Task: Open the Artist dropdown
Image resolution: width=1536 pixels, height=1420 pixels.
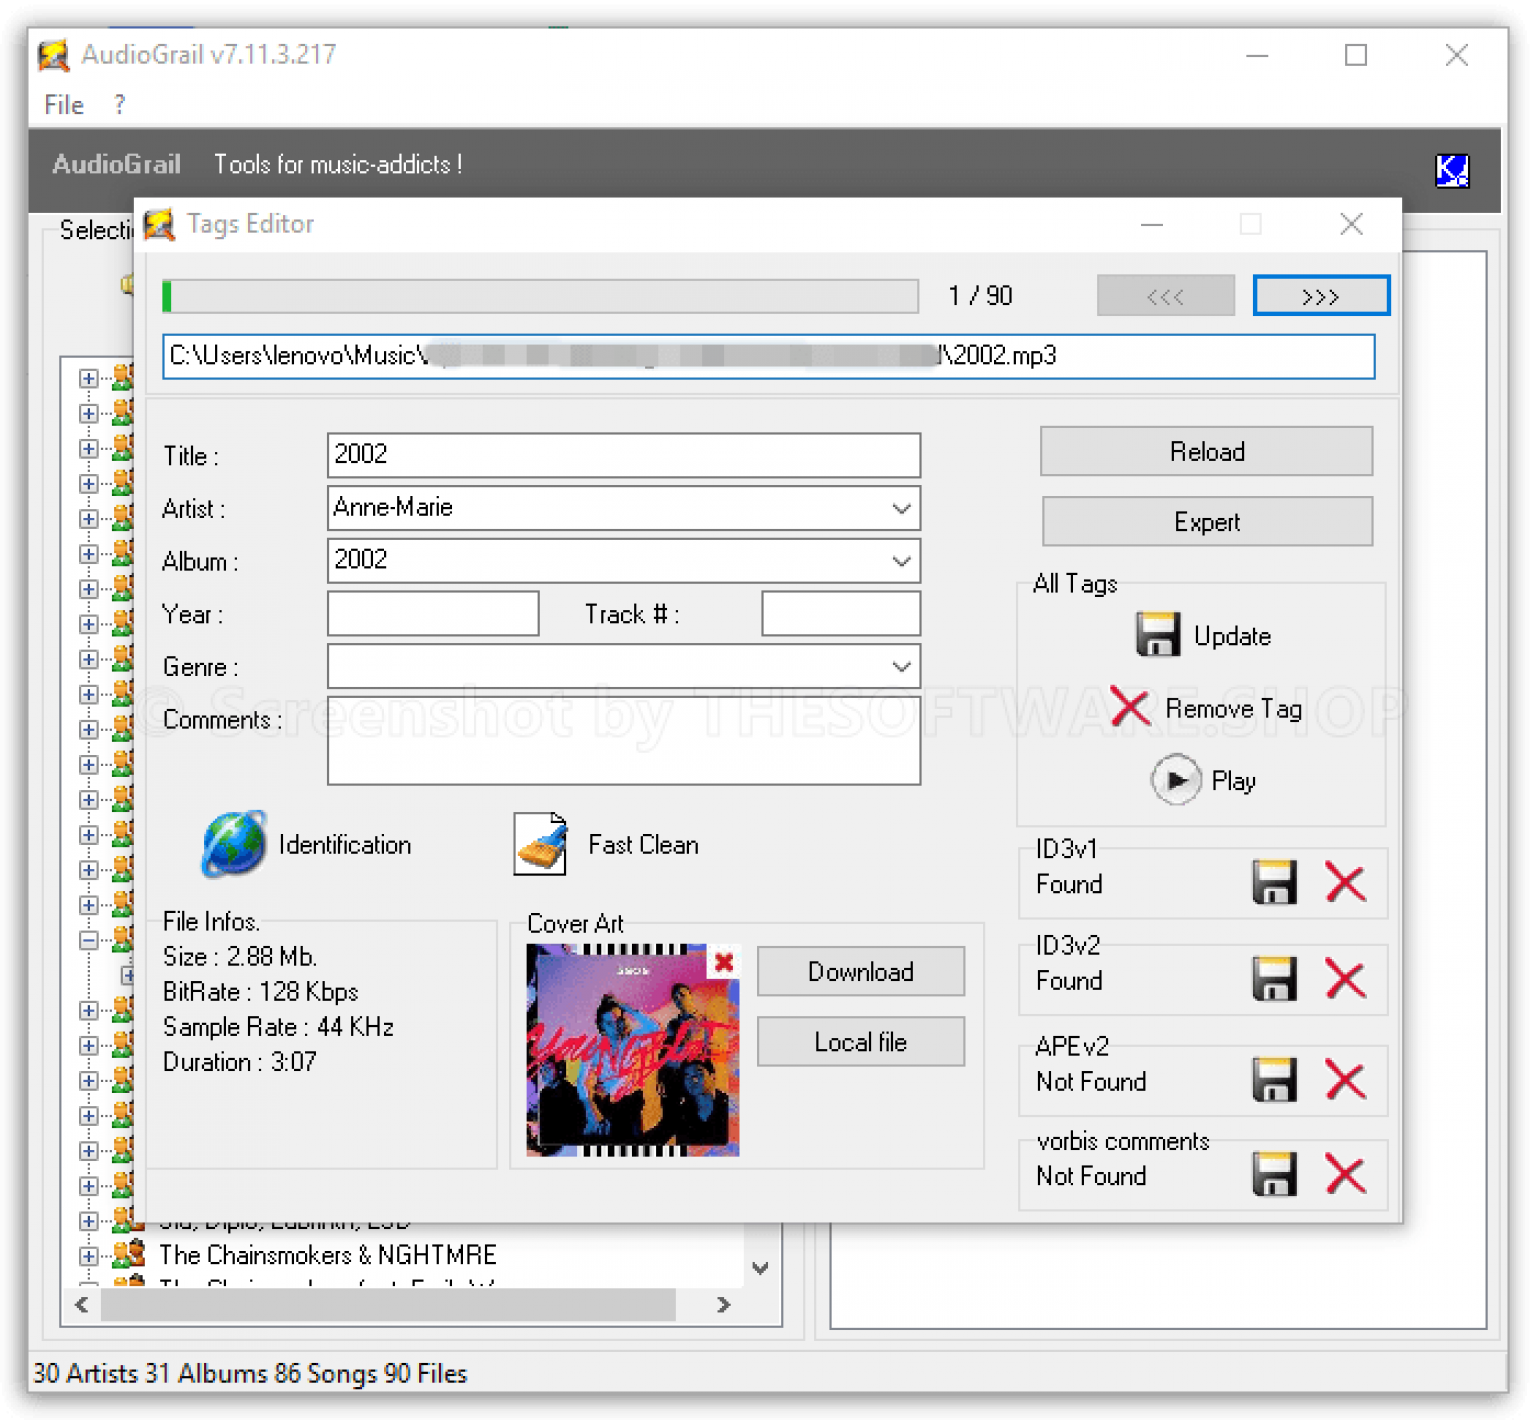Action: pyautogui.click(x=900, y=508)
